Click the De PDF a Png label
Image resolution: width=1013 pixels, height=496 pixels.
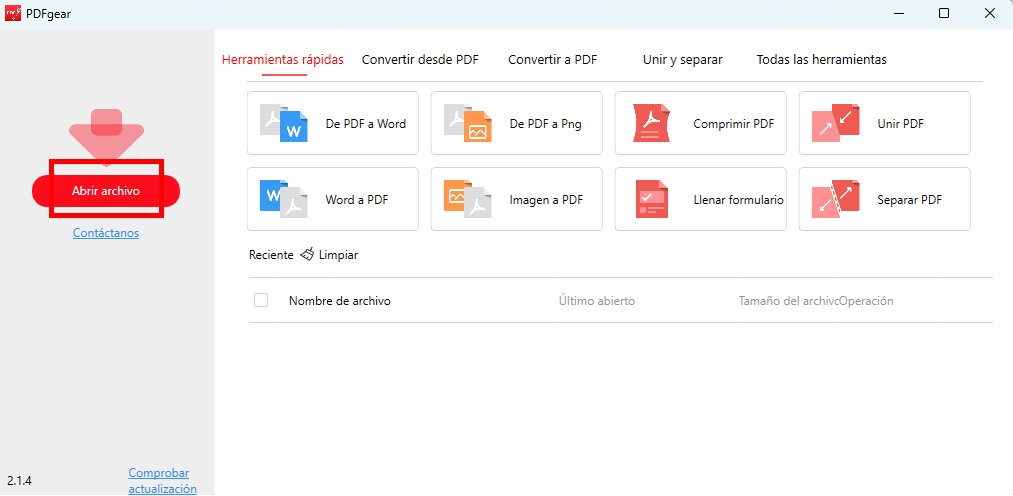(x=545, y=124)
